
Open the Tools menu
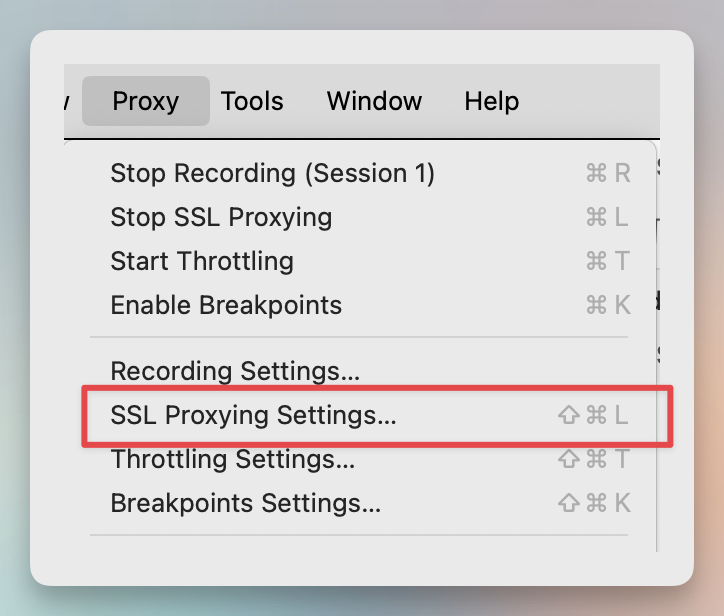tap(252, 101)
